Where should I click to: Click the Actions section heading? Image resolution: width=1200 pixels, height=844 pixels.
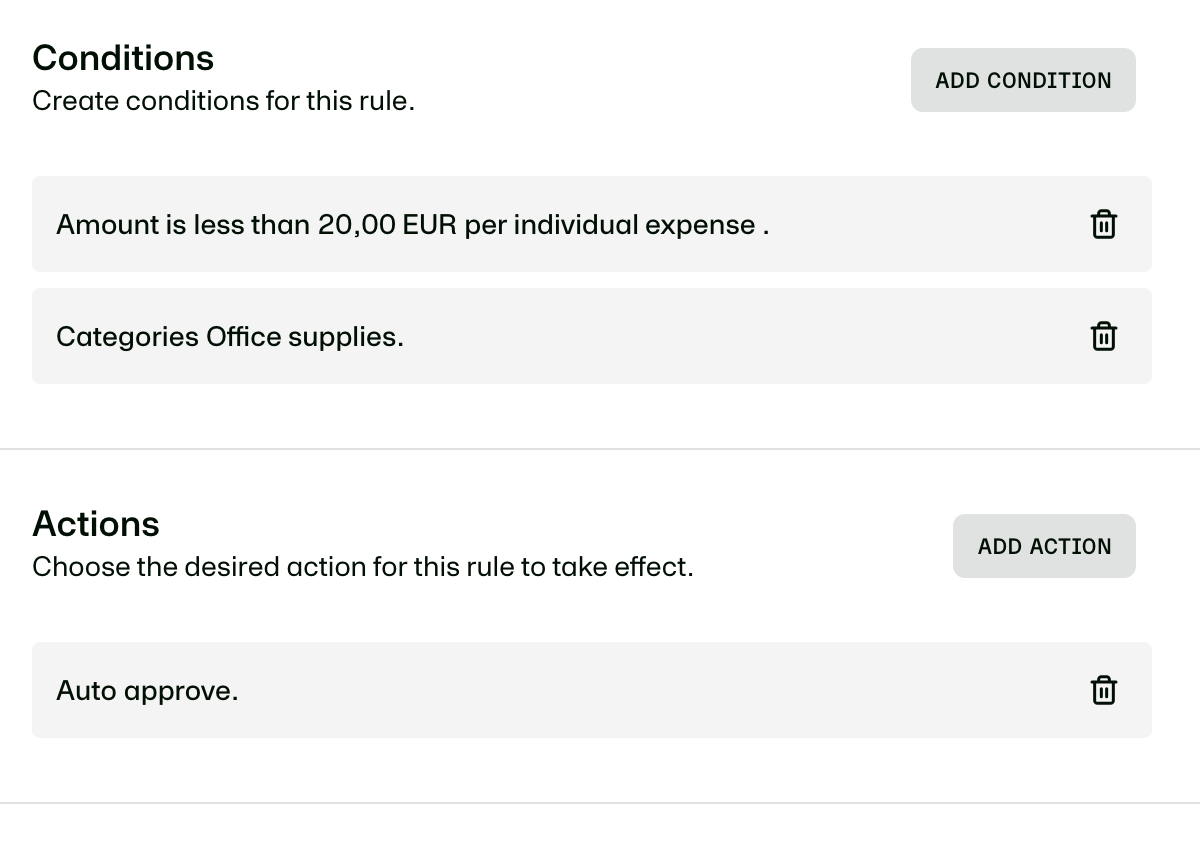96,524
